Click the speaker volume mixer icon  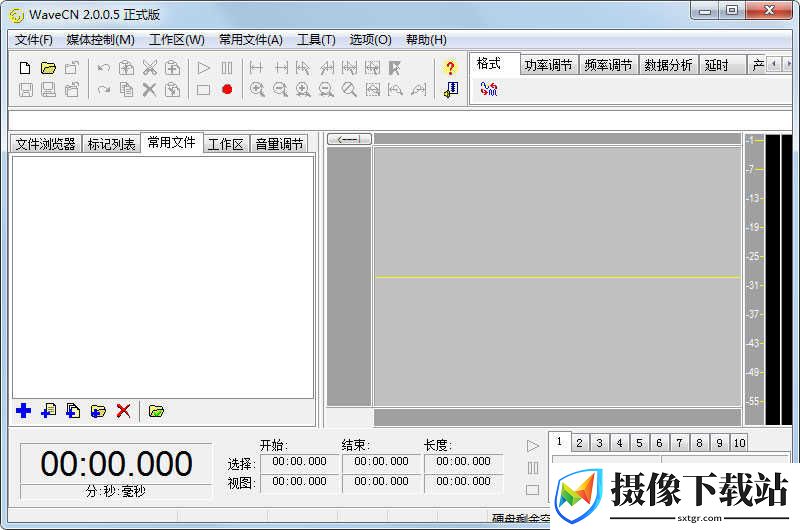point(451,90)
